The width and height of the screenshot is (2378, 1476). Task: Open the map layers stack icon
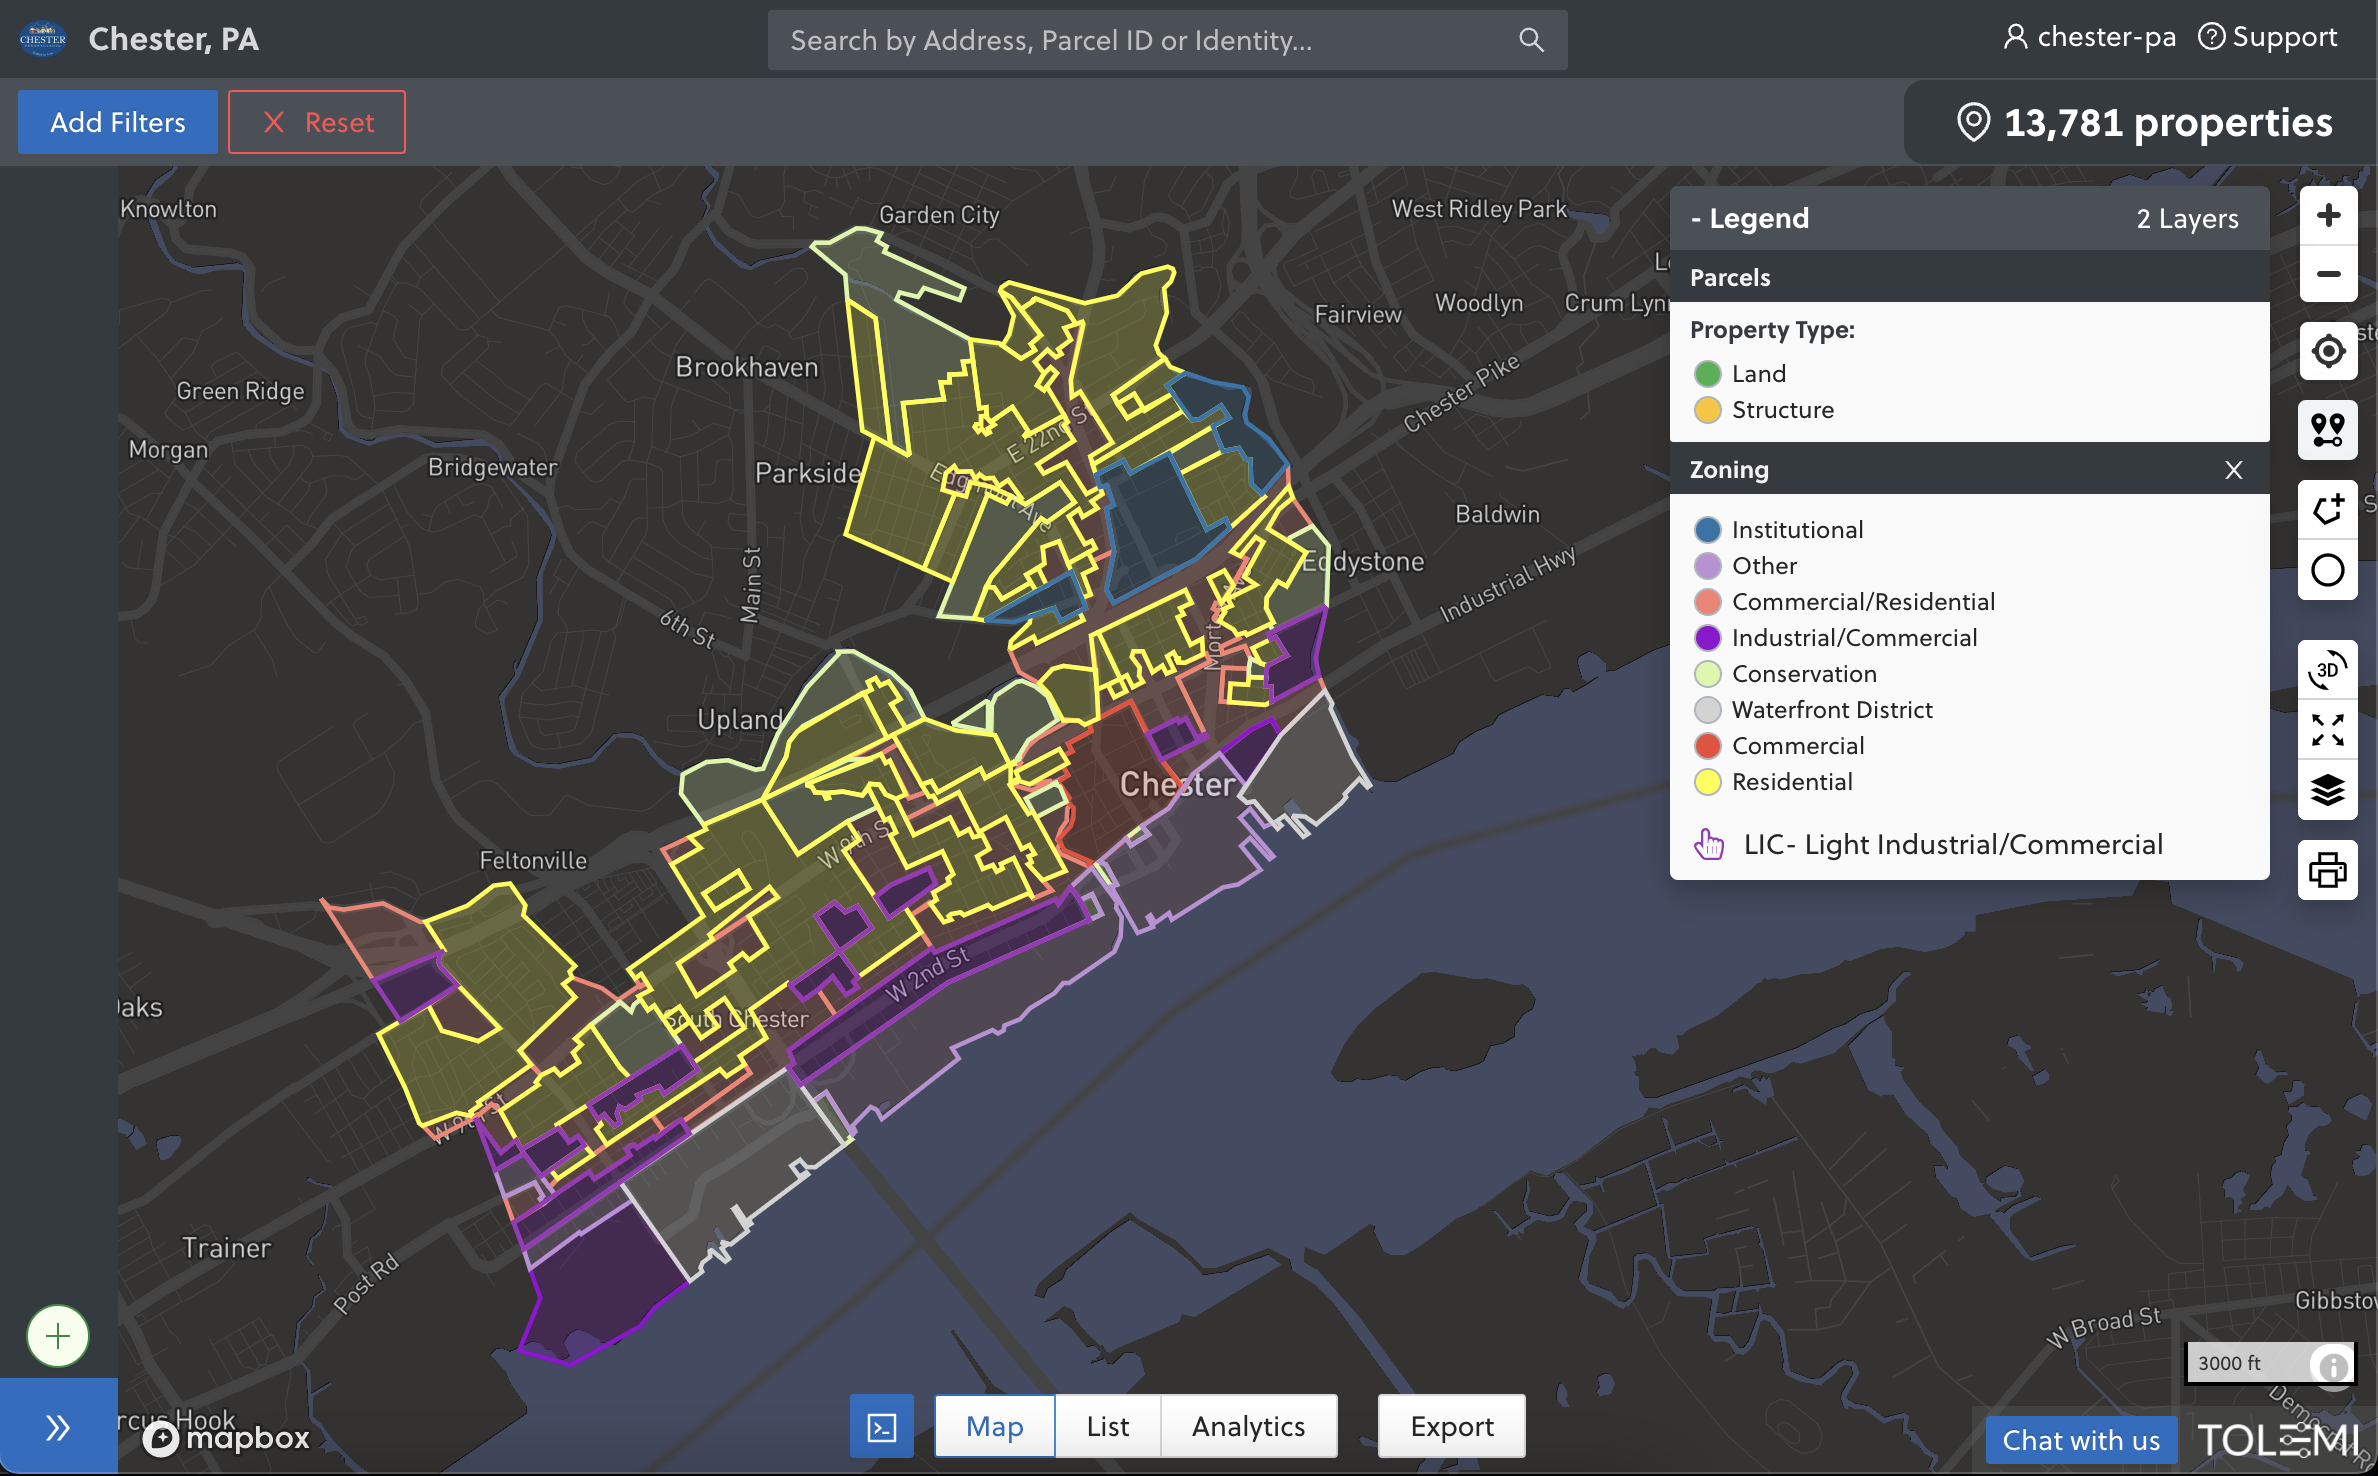click(2328, 790)
